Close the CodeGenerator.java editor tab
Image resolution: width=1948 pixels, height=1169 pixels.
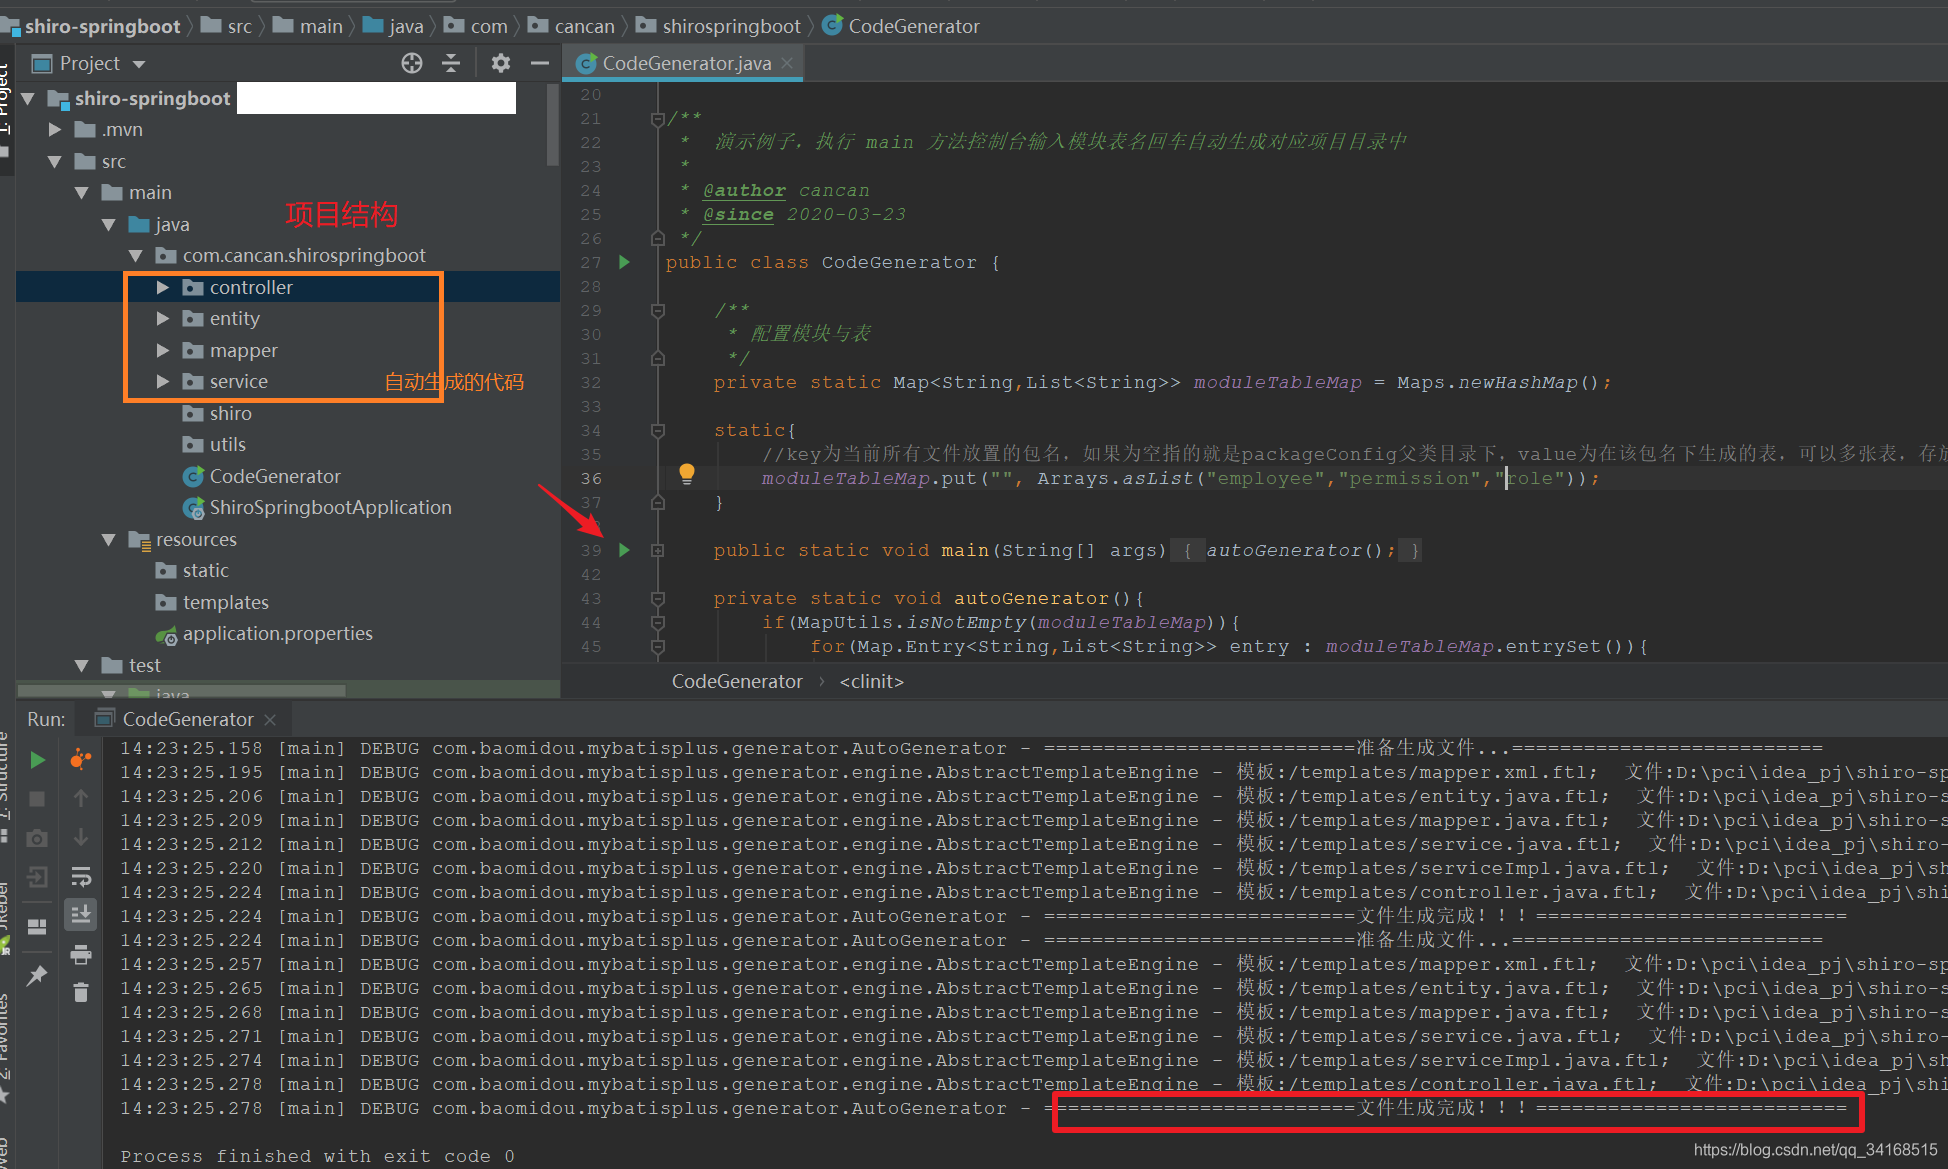click(787, 63)
